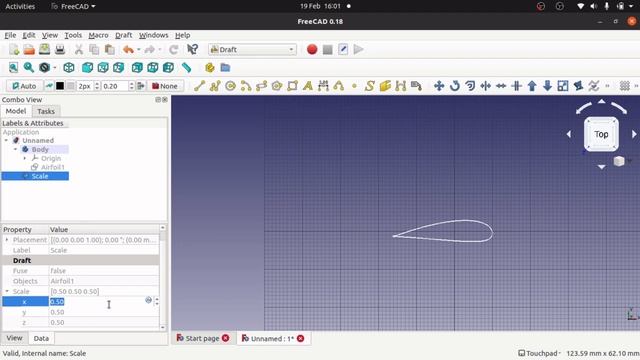Collapse the Unnamed document tree node
Viewport: 640px width, 360px height.
[7, 140]
